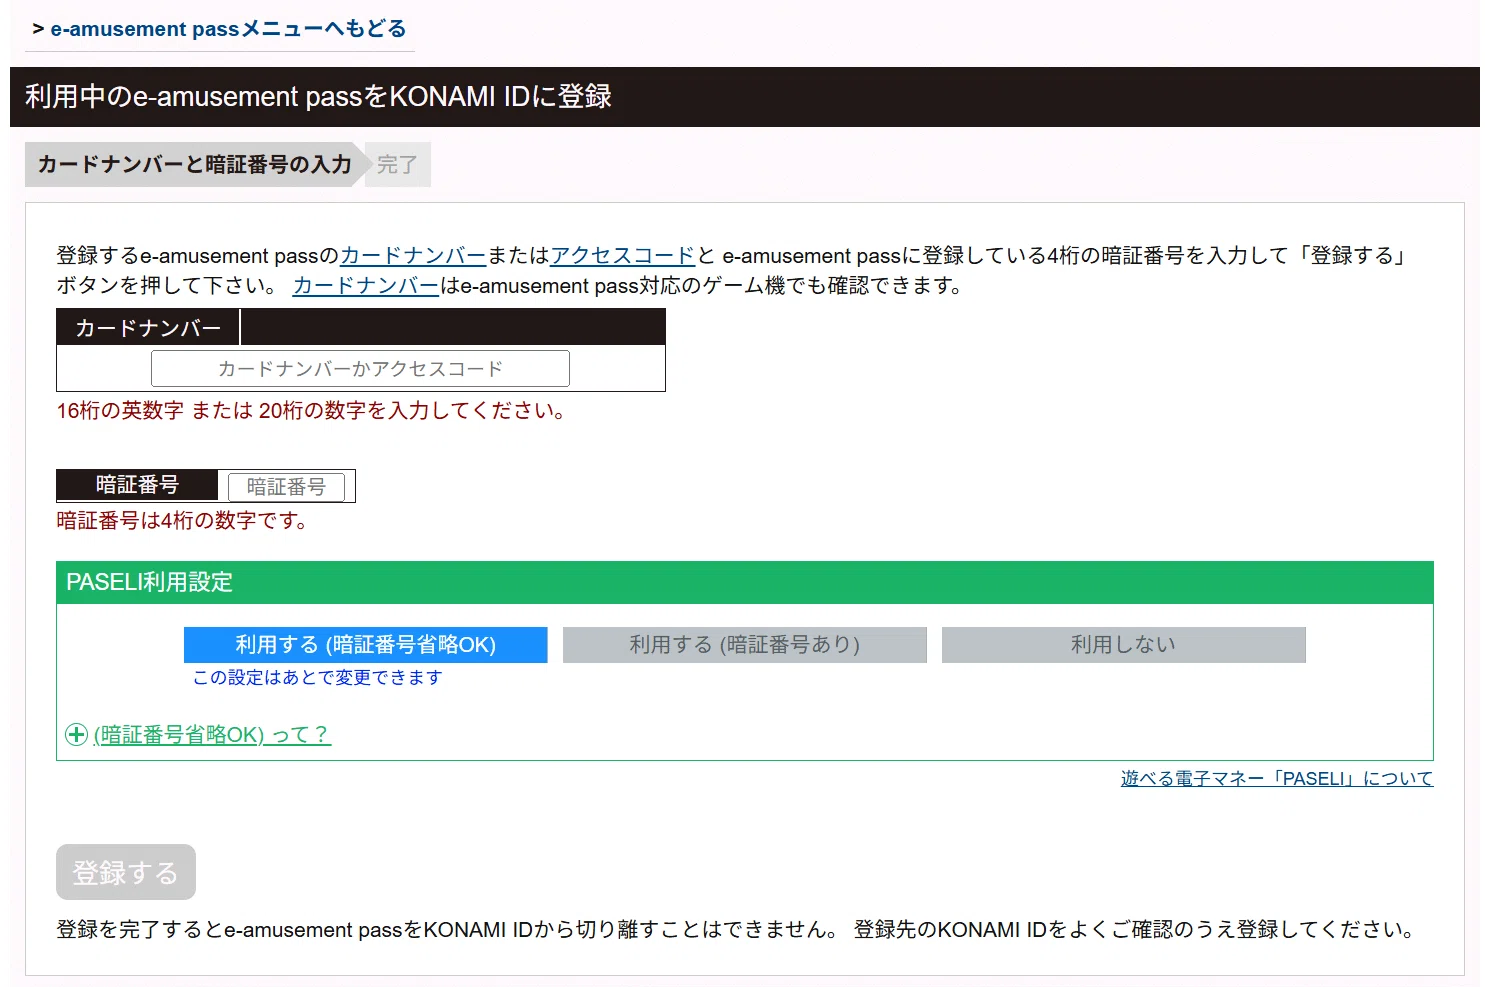
Task: Expand the (暗証番号省略OK)って？ explanation
Action: point(212,735)
